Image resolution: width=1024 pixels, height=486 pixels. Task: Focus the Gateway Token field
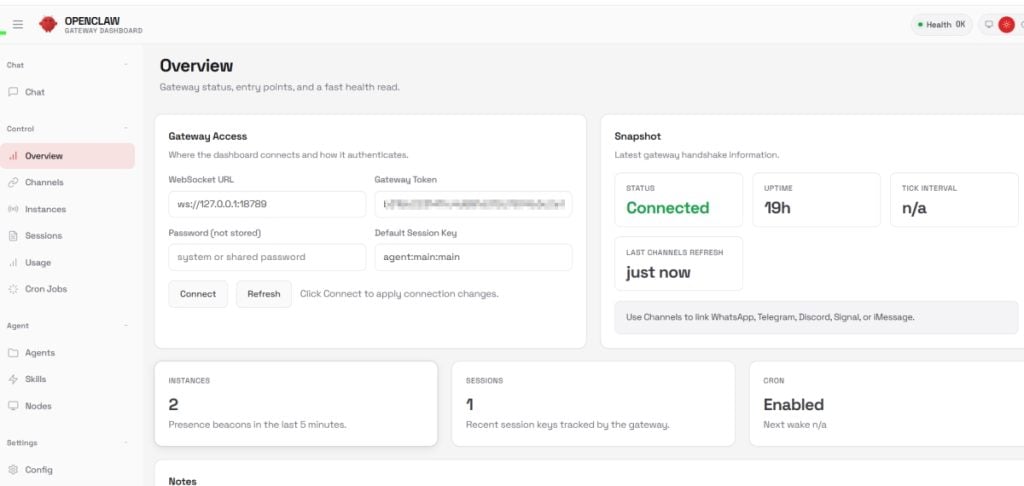pos(473,204)
